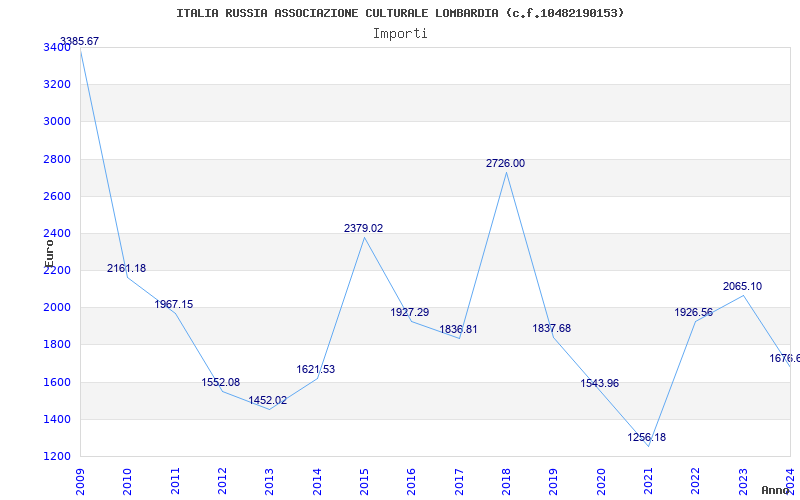Click the Anno x-axis title
The image size is (800, 500).
[x=776, y=490]
